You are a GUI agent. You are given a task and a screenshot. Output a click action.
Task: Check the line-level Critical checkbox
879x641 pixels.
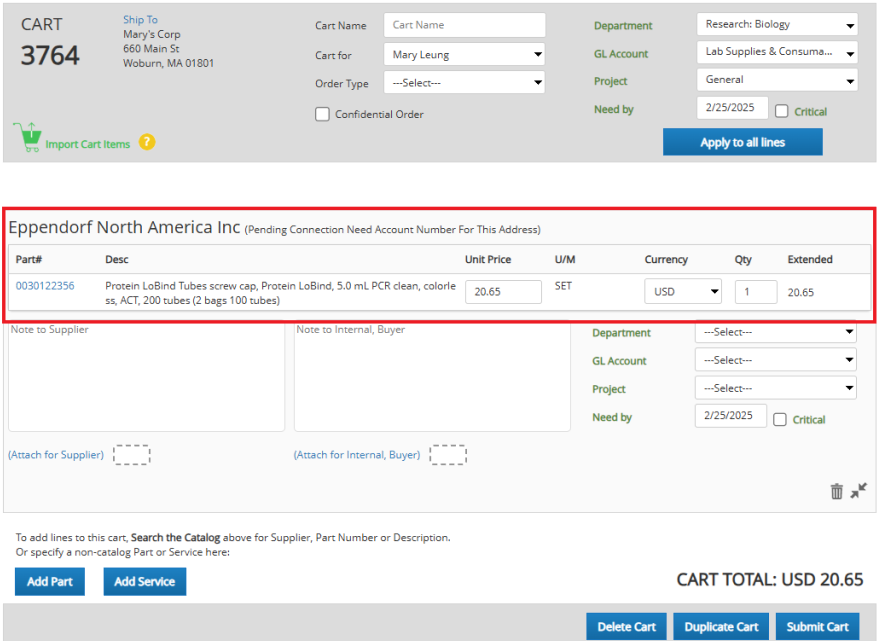click(x=780, y=419)
